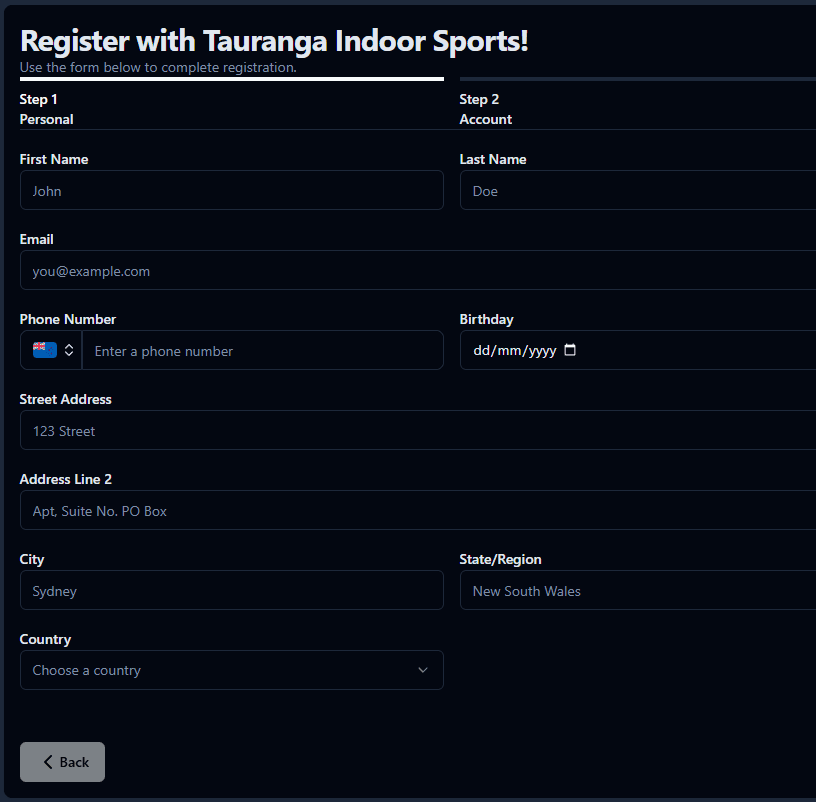Click the Step 1 progress bar
This screenshot has width=816, height=802.
(232, 79)
